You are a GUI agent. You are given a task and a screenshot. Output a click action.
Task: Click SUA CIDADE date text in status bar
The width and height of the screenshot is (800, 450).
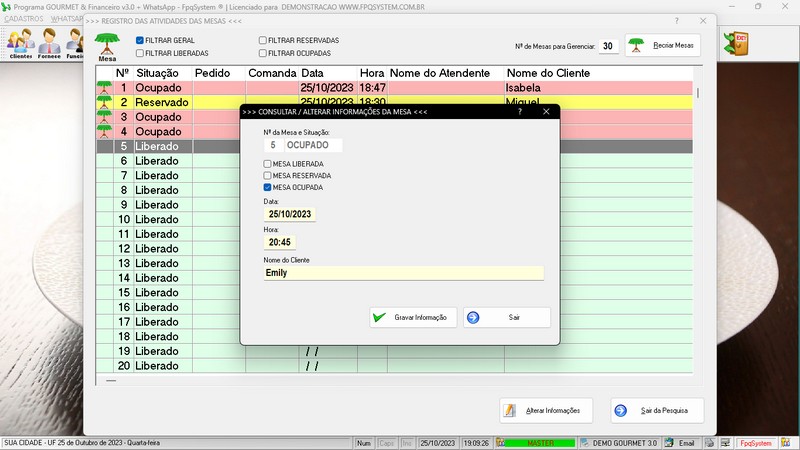[82, 443]
